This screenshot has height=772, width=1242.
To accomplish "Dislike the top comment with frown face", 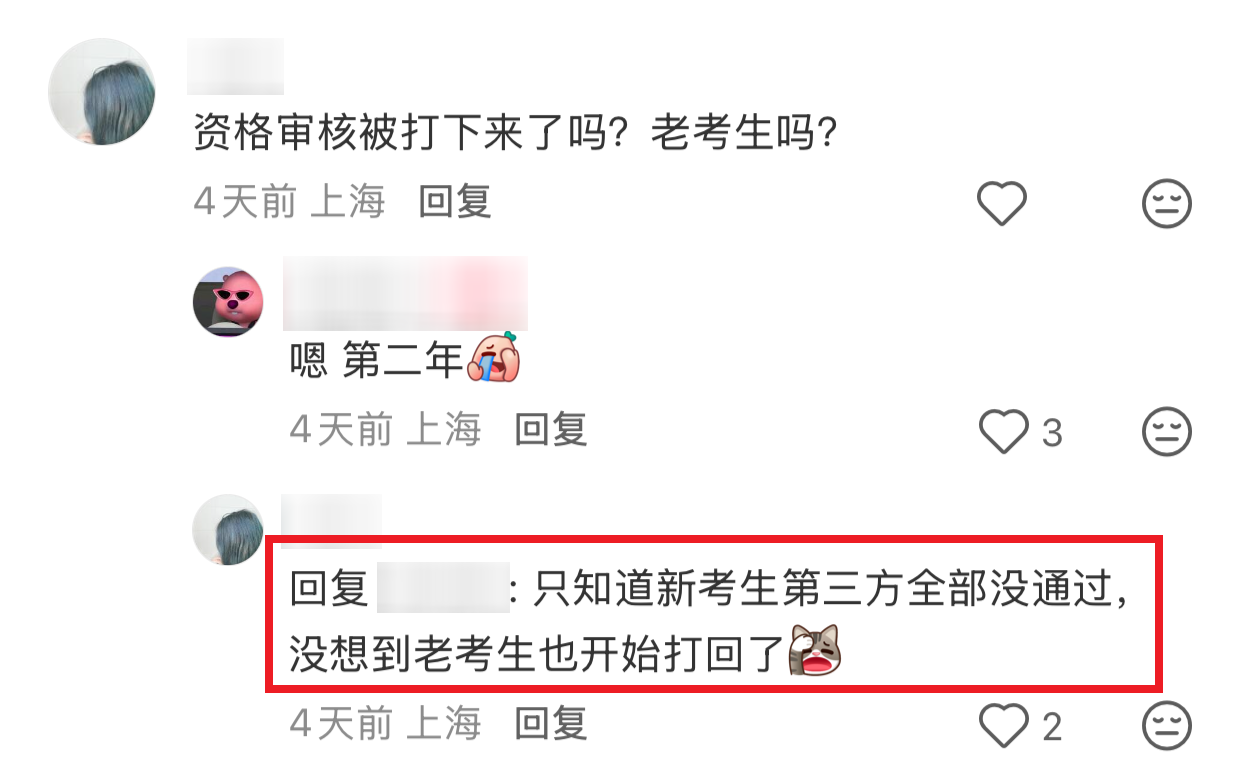I will (x=1167, y=204).
